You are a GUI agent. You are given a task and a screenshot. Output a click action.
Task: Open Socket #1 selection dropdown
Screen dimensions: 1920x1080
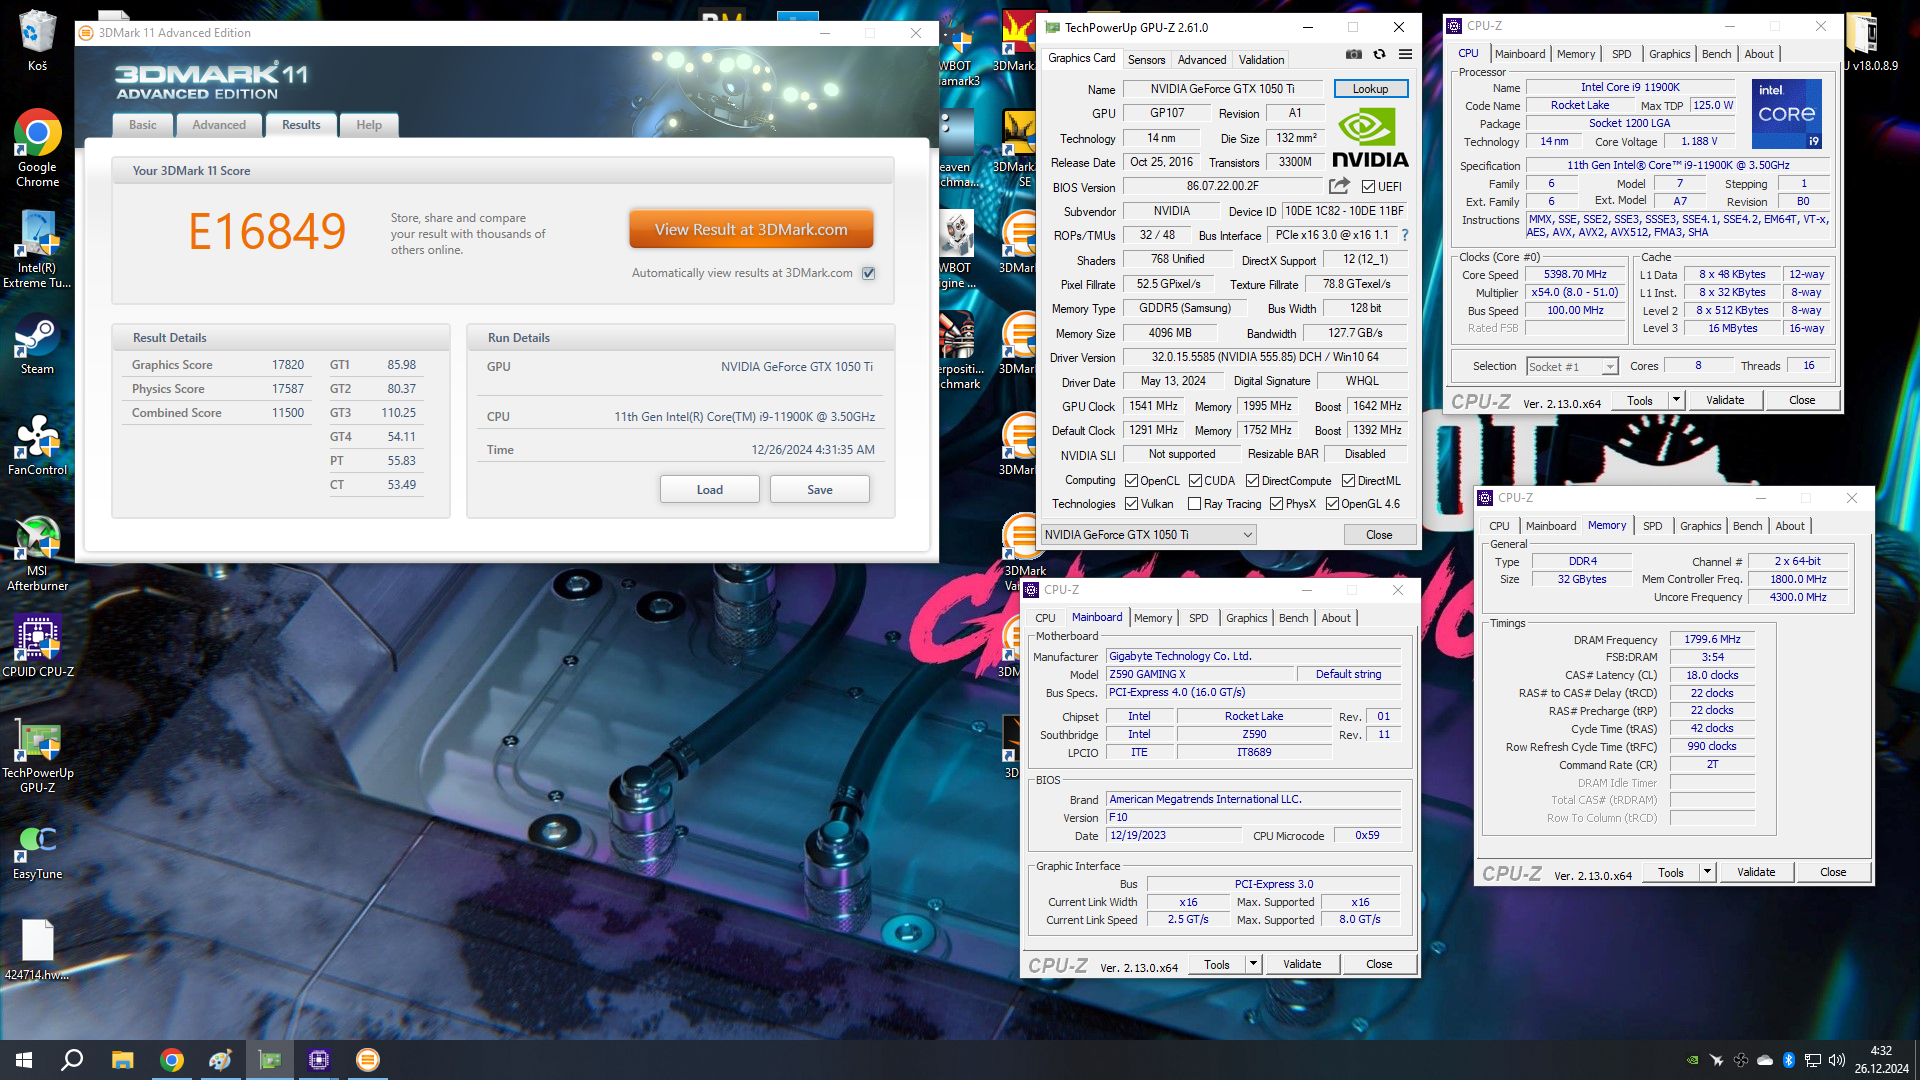click(x=1572, y=367)
